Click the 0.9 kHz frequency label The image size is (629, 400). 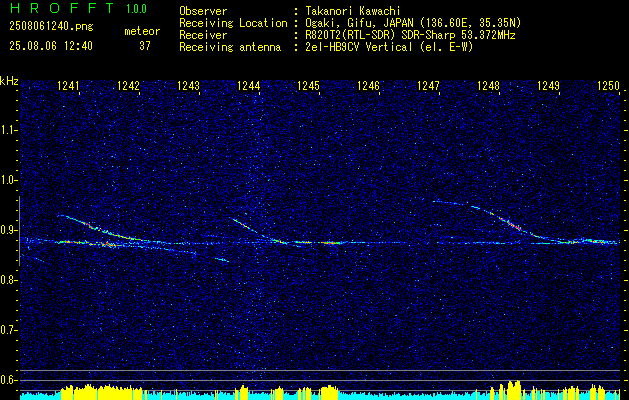pyautogui.click(x=7, y=230)
